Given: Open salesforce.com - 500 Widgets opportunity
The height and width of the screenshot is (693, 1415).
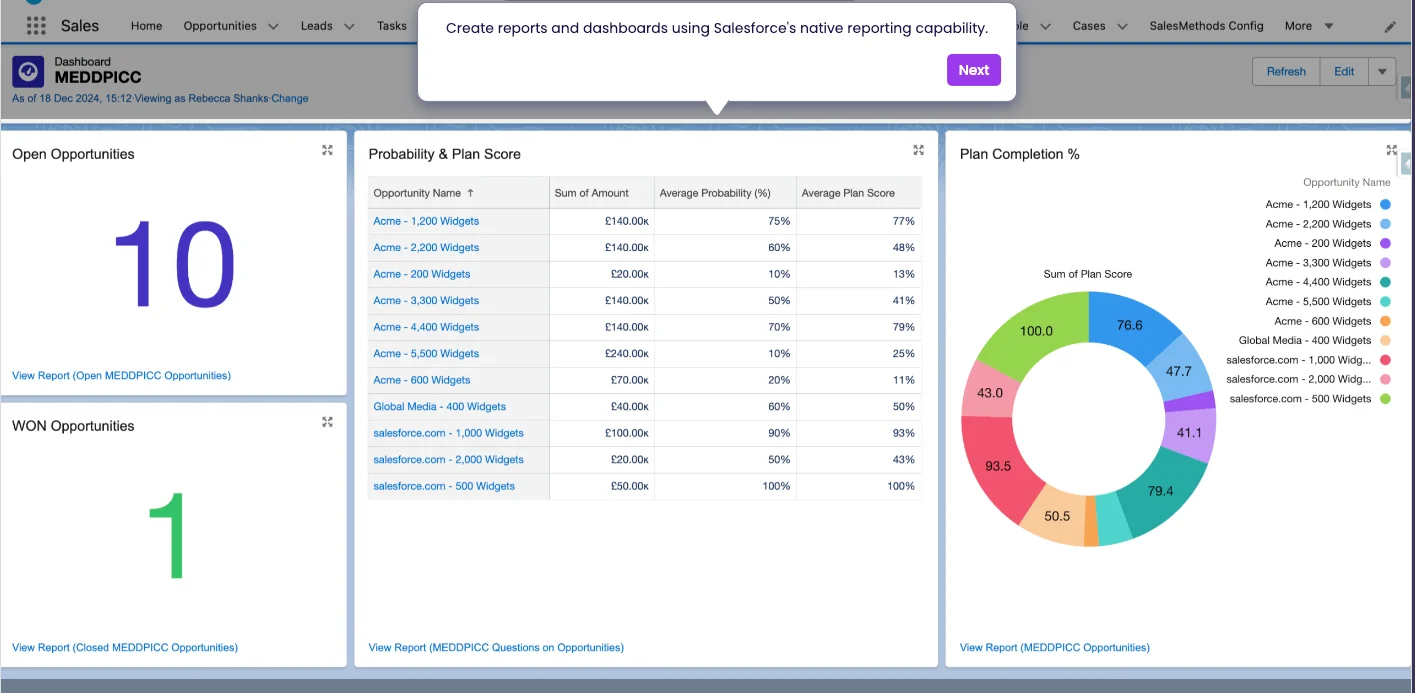Looking at the screenshot, I should pyautogui.click(x=444, y=486).
